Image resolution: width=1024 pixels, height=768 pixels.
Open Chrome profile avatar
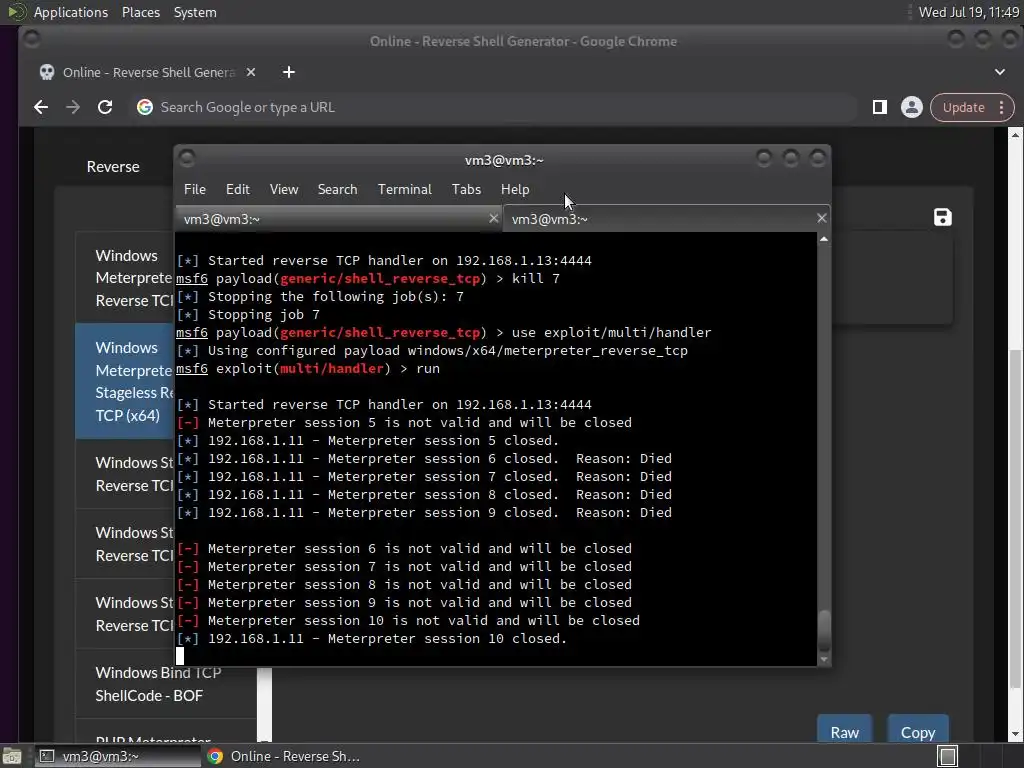(912, 107)
